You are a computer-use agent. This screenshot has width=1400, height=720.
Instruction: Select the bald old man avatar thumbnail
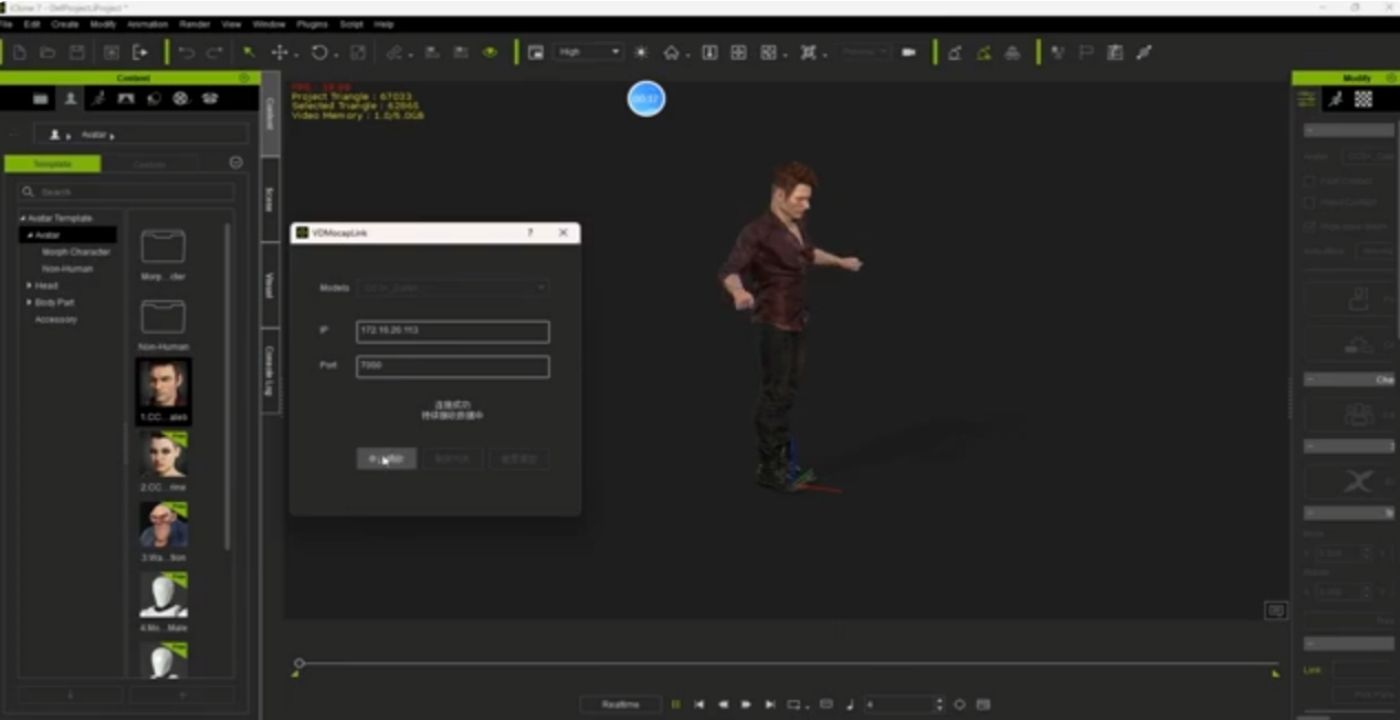[x=164, y=525]
